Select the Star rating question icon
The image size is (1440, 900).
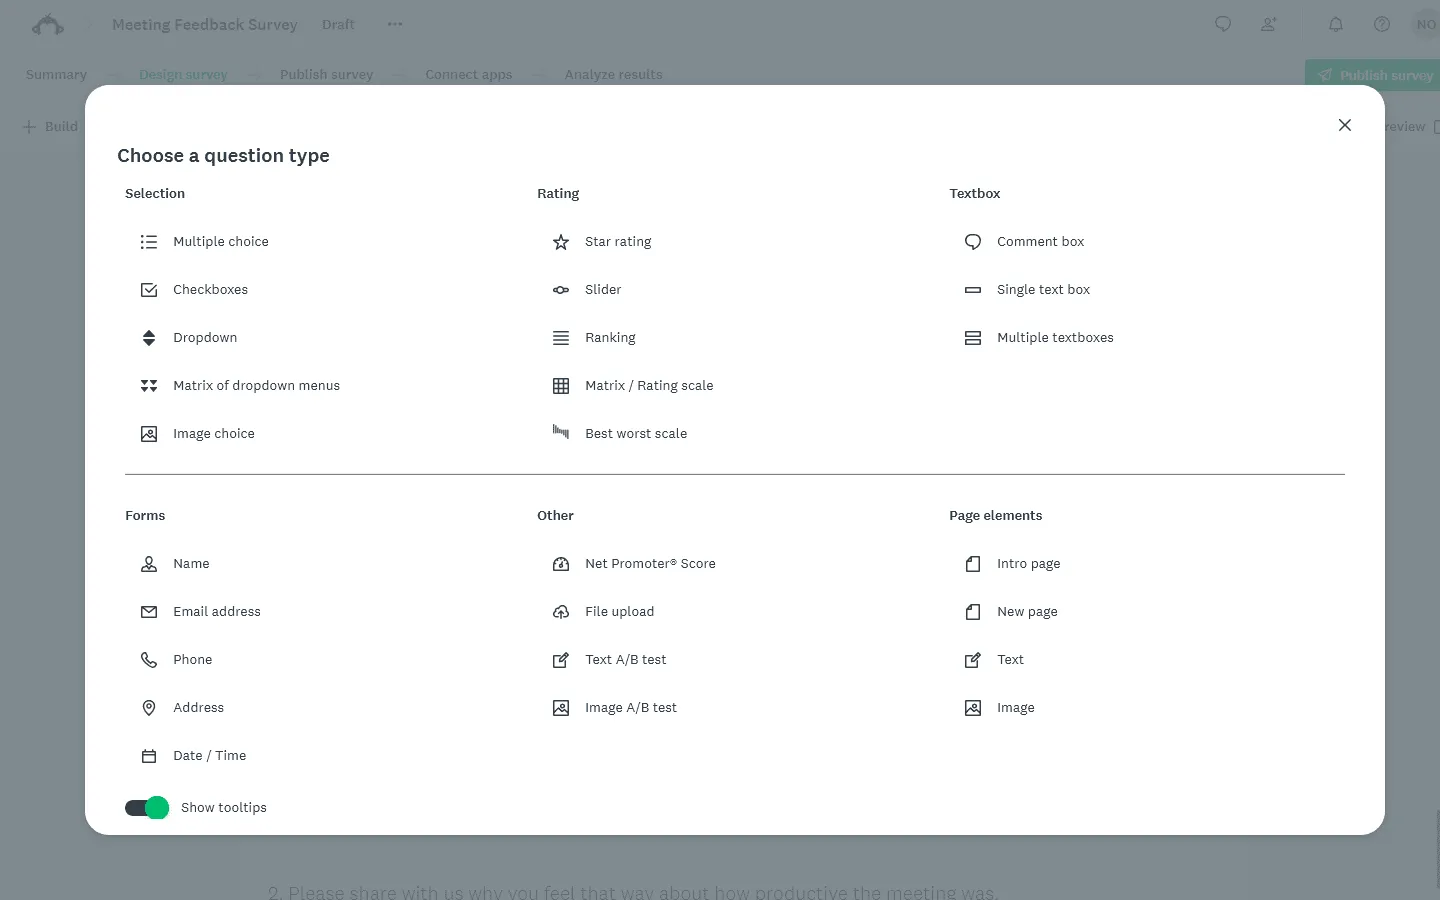click(561, 242)
